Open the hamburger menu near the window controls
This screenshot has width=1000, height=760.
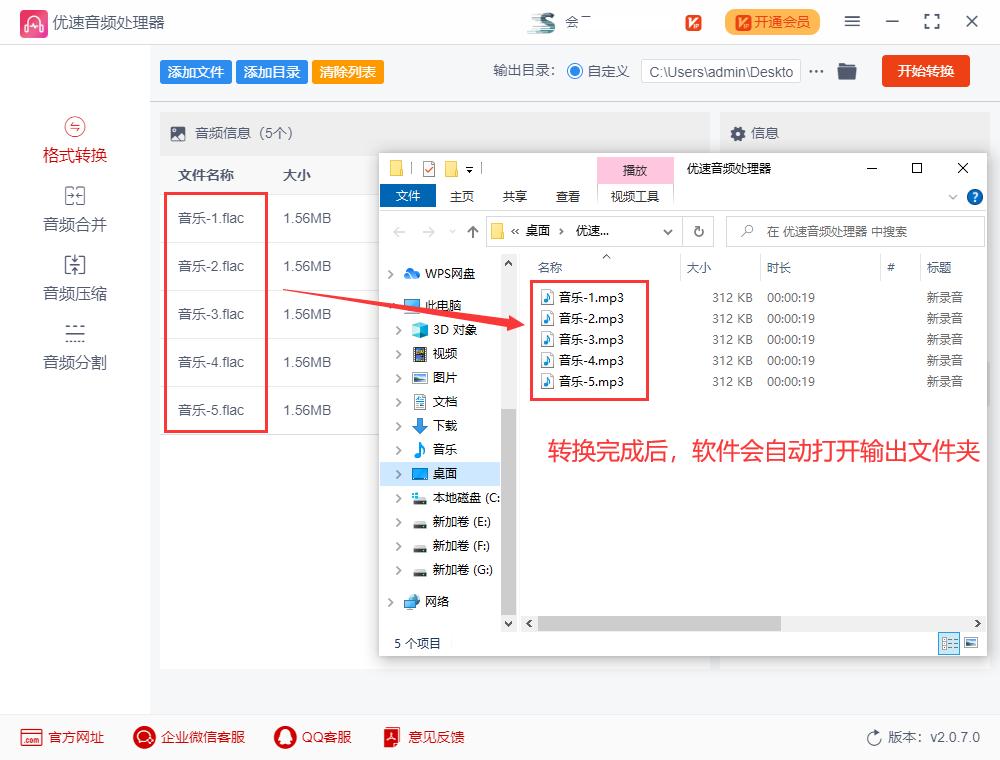pos(853,20)
